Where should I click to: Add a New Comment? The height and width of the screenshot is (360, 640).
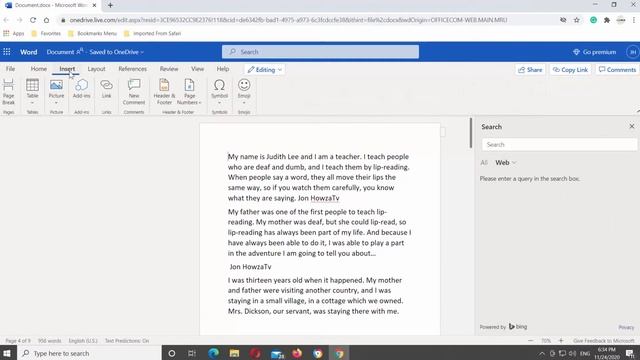click(134, 92)
